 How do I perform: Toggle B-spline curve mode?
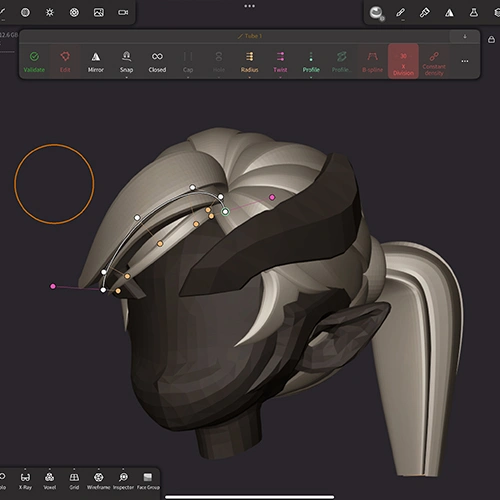pos(372,61)
